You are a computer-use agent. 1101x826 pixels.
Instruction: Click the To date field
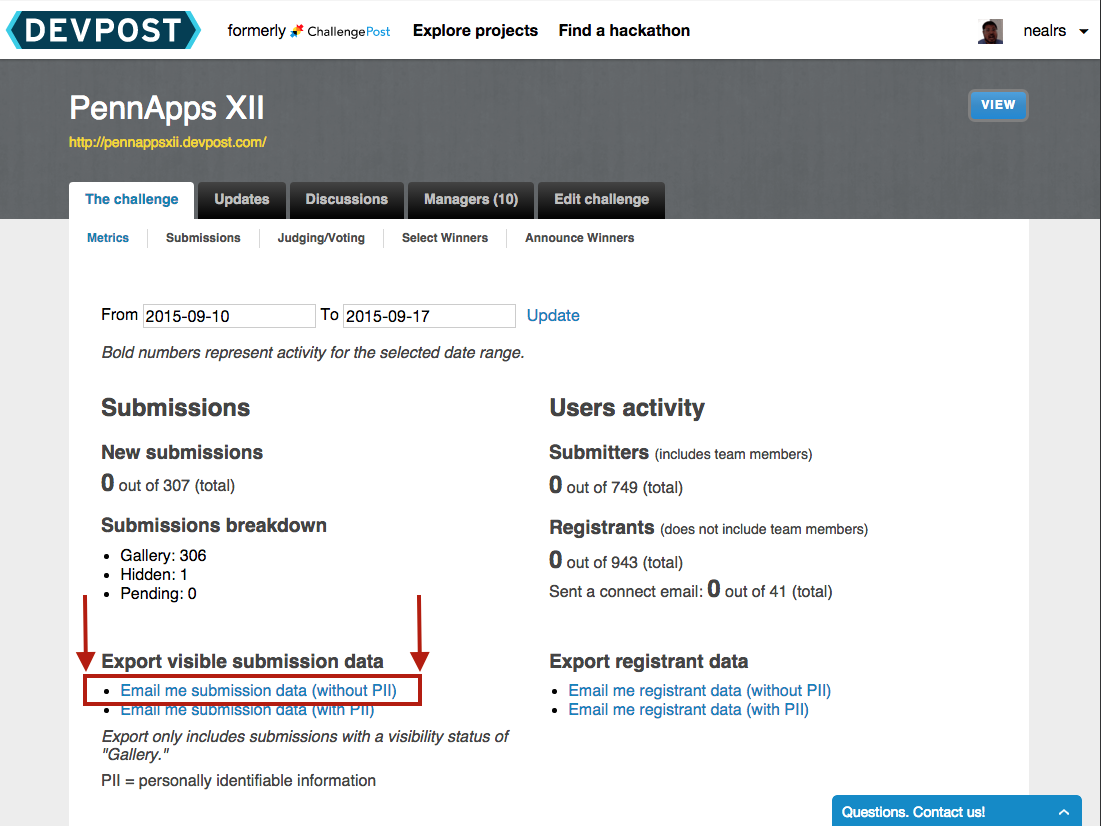click(x=429, y=316)
